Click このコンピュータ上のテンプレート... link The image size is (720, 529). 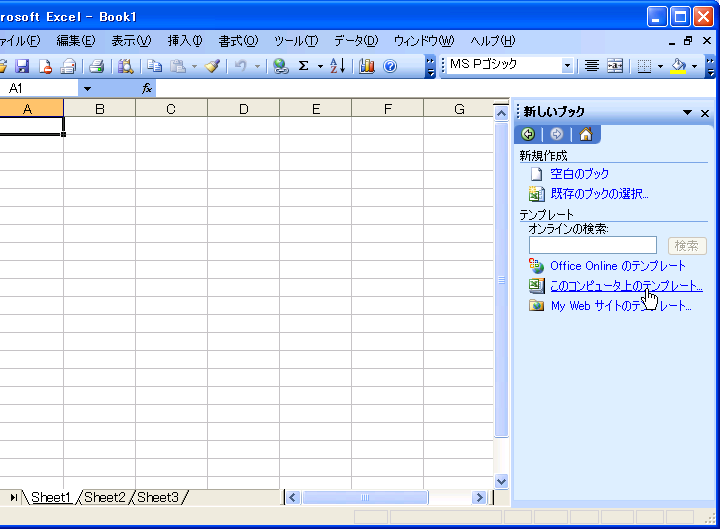pos(626,286)
